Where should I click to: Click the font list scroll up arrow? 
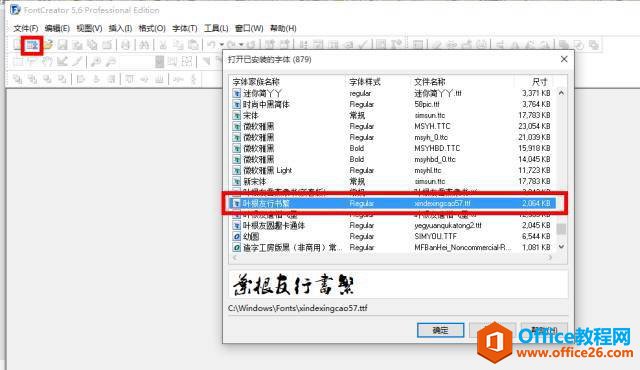(x=561, y=93)
